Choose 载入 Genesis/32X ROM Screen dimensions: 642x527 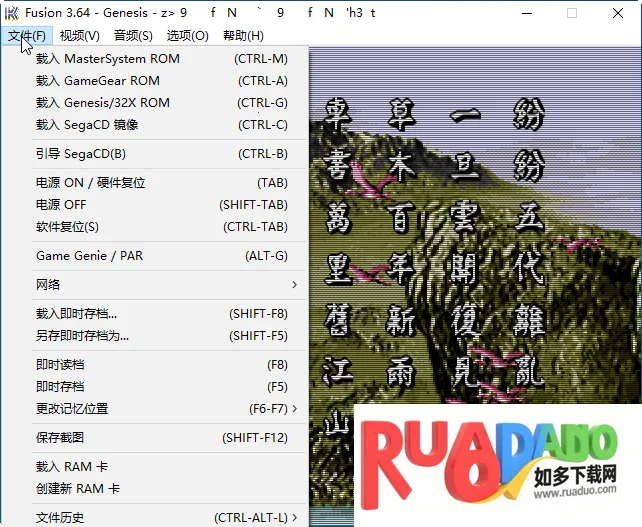[103, 103]
